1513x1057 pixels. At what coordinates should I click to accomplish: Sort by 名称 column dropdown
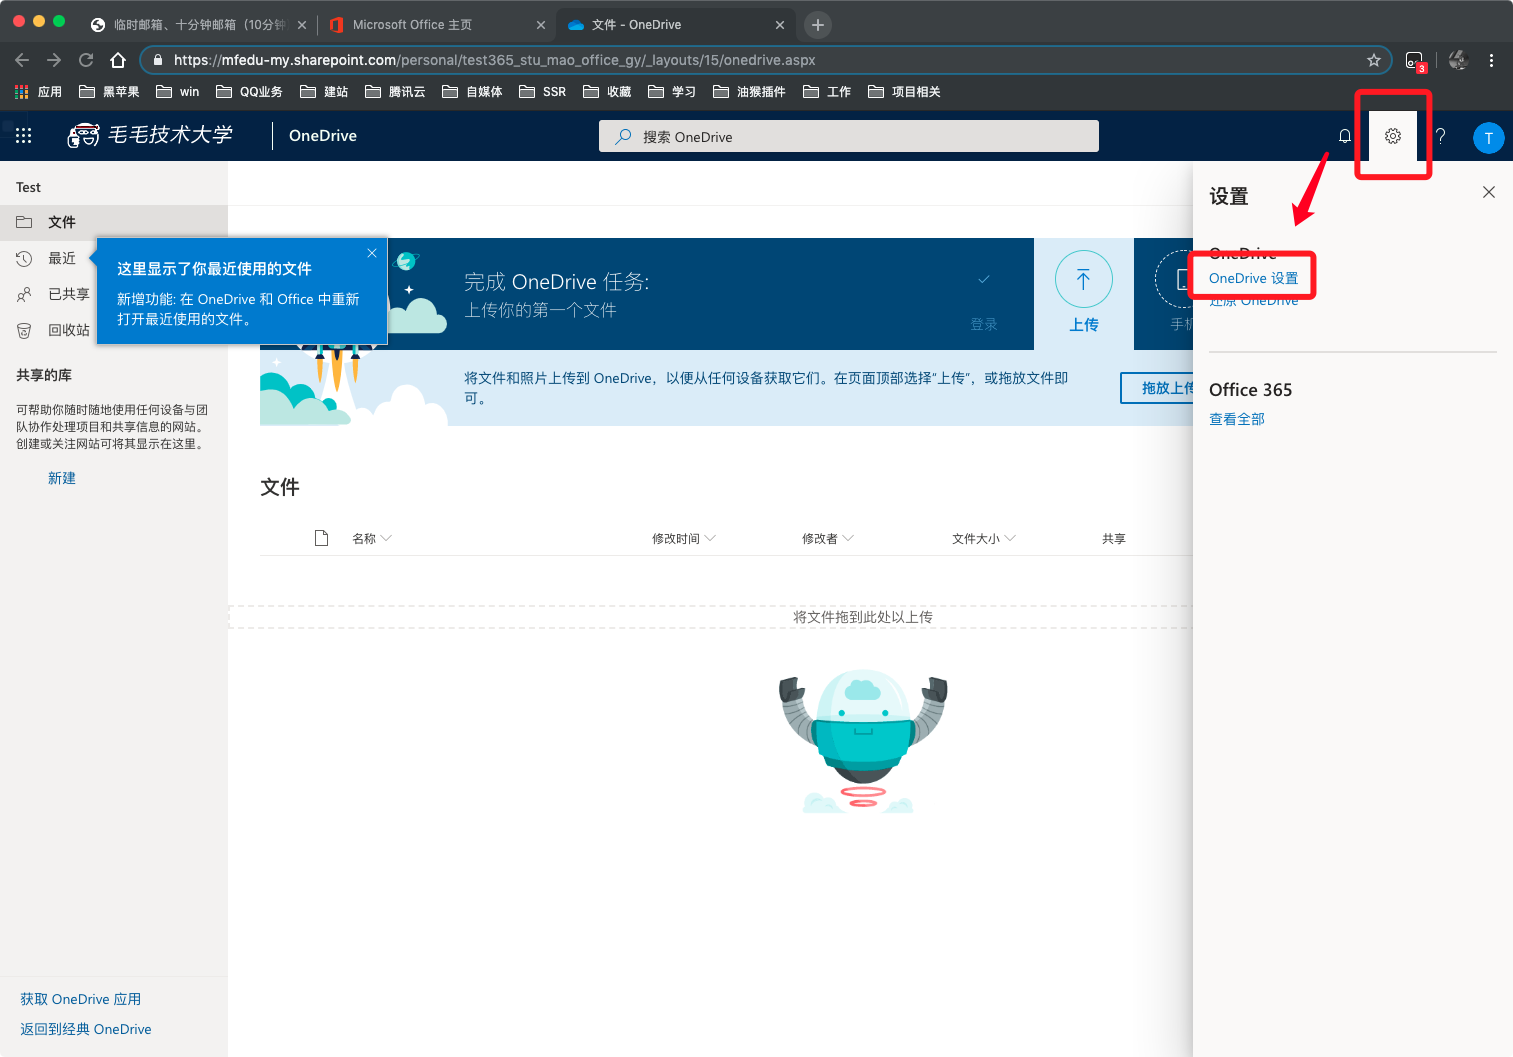coord(372,538)
